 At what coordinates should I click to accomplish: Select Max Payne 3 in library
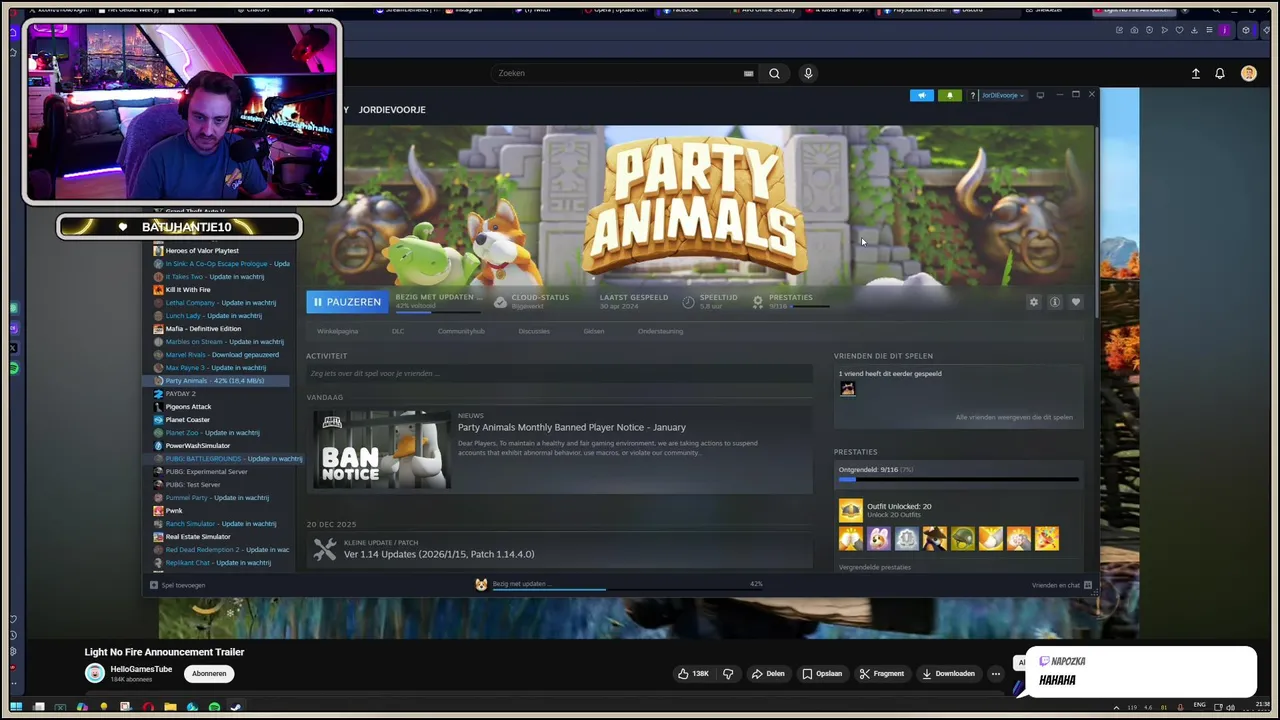(x=216, y=368)
